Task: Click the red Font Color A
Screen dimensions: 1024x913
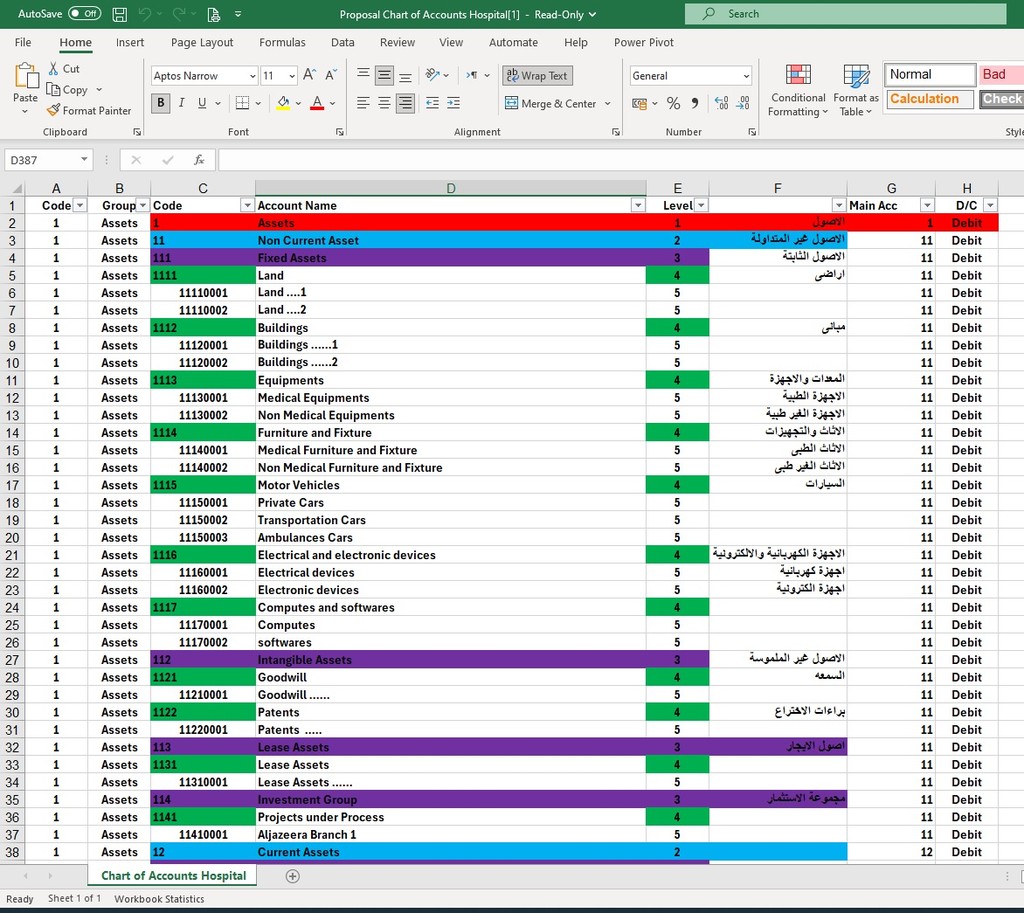Action: [317, 103]
